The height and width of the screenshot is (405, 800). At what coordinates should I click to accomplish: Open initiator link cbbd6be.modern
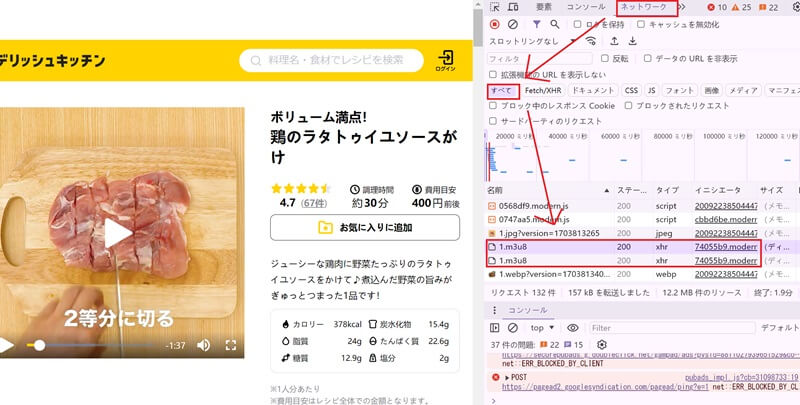click(726, 219)
